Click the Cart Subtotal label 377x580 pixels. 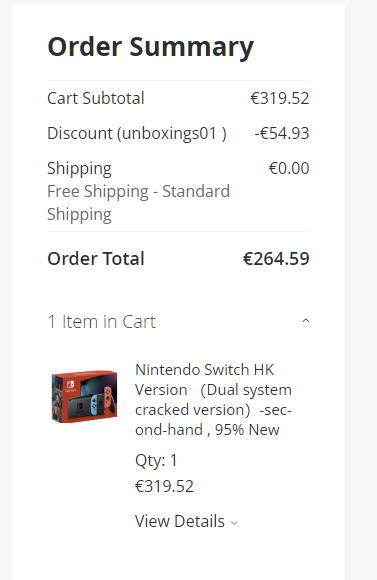click(96, 98)
